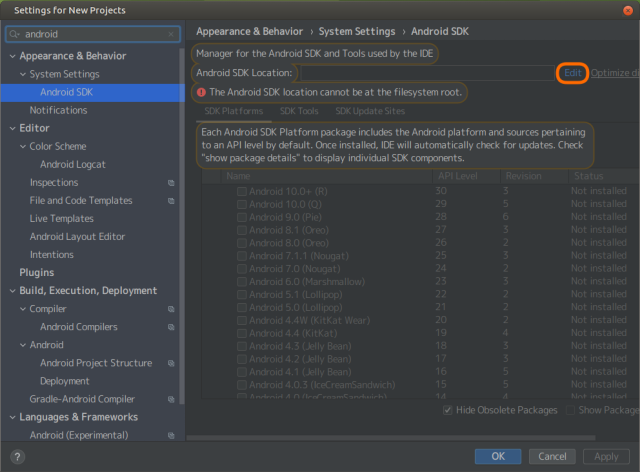Click the icon beside Android Compilers
Screen dimensions: 640x472
[x=171, y=327]
